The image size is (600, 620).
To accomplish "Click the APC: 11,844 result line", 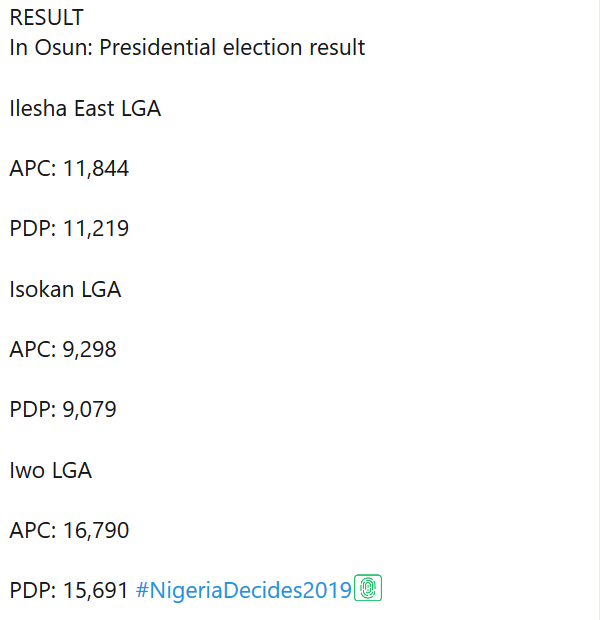I will [x=69, y=169].
